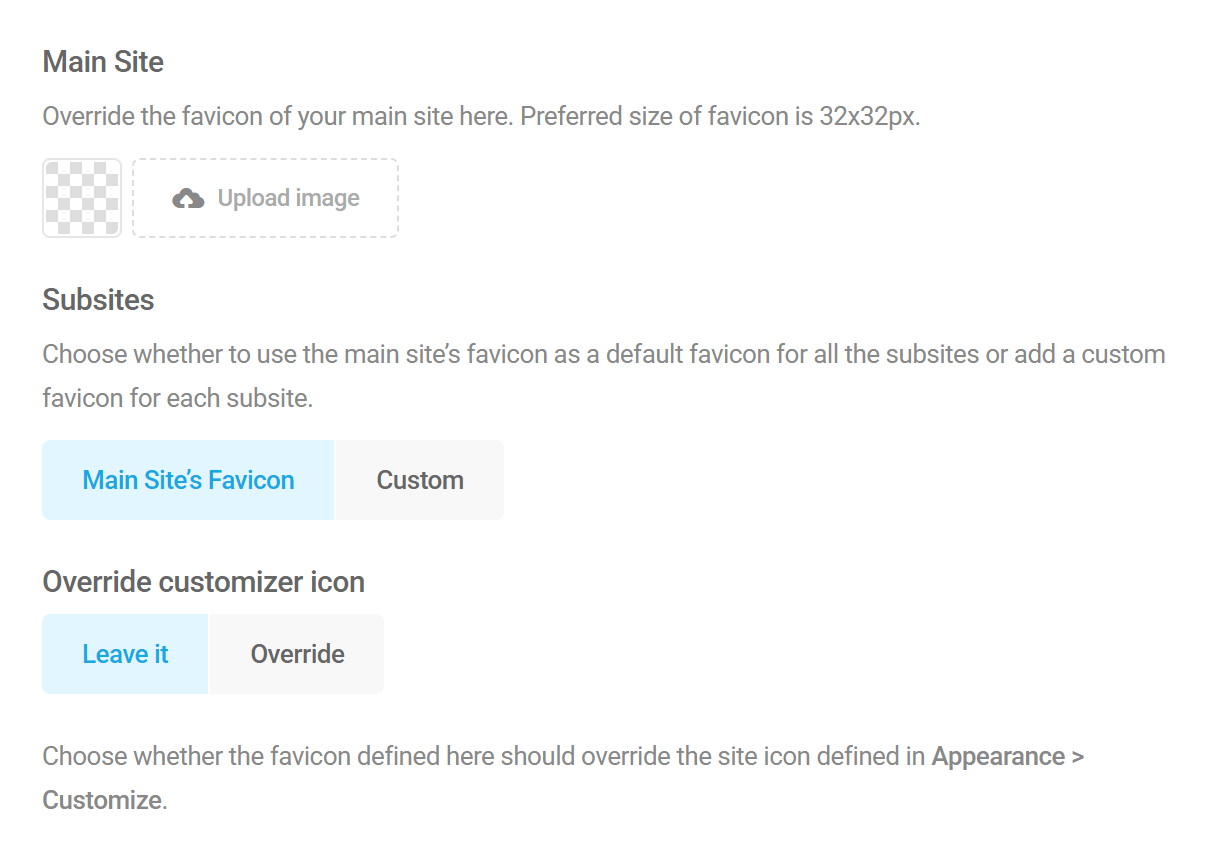The image size is (1220, 856).
Task: Select the Override tab in the icon switcher
Action: (296, 653)
